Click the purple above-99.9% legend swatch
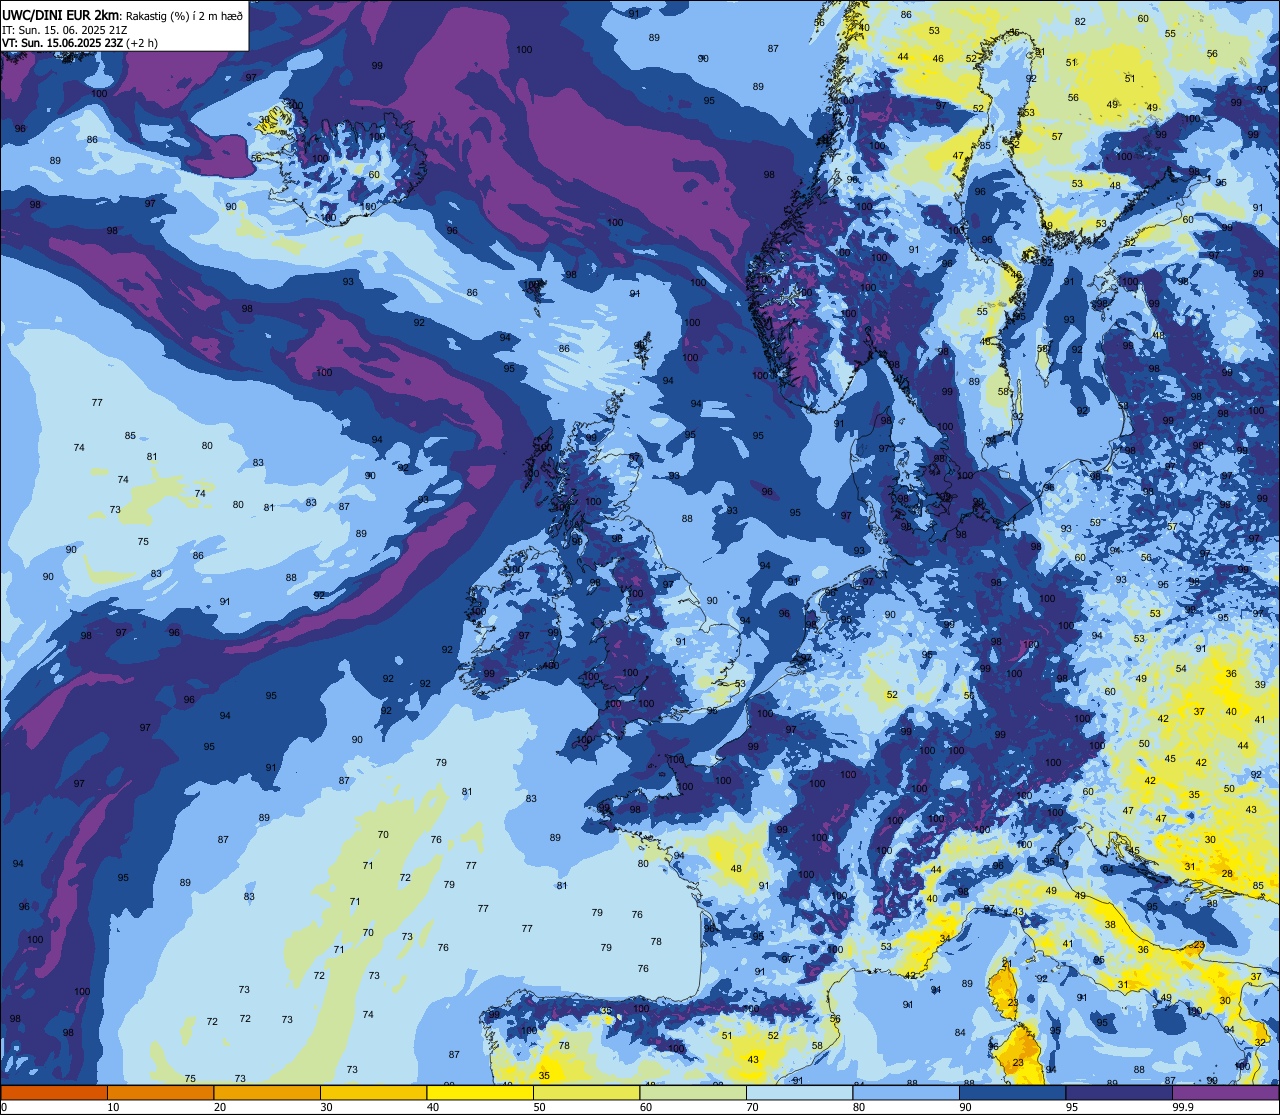The width and height of the screenshot is (1280, 1115). [x=1226, y=1092]
